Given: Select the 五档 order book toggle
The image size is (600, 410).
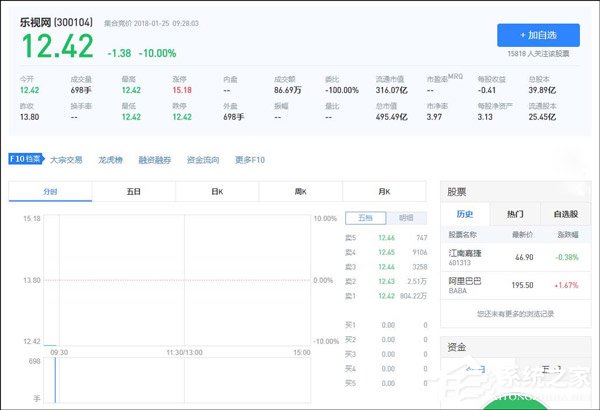Looking at the screenshot, I should pyautogui.click(x=365, y=218).
